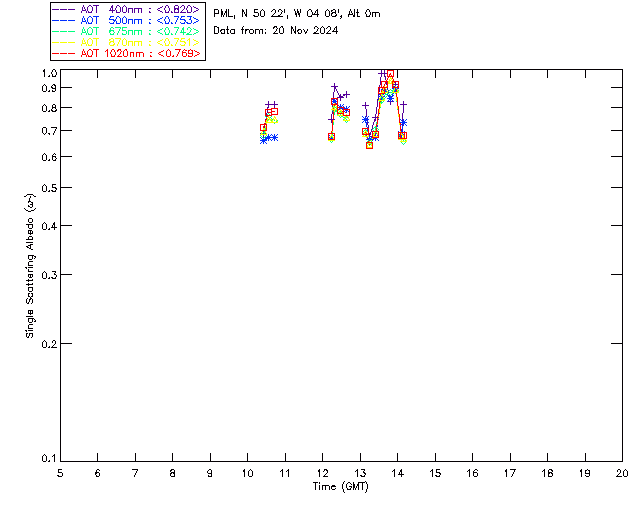This screenshot has height=512, width=640.
Task: Click the PML station location text
Action: click(x=297, y=14)
